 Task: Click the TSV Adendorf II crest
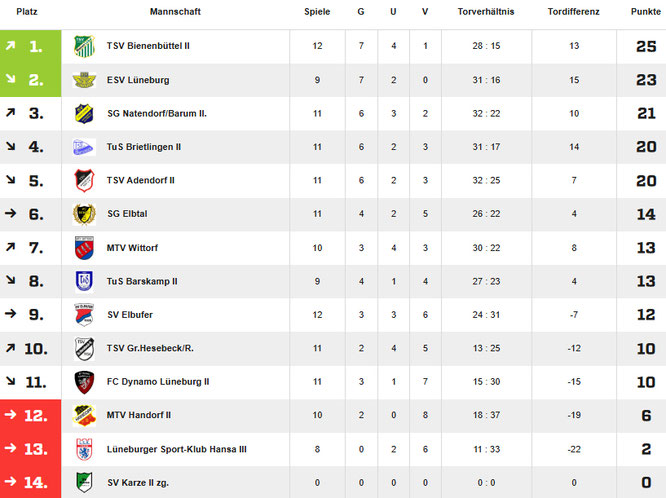pos(83,181)
